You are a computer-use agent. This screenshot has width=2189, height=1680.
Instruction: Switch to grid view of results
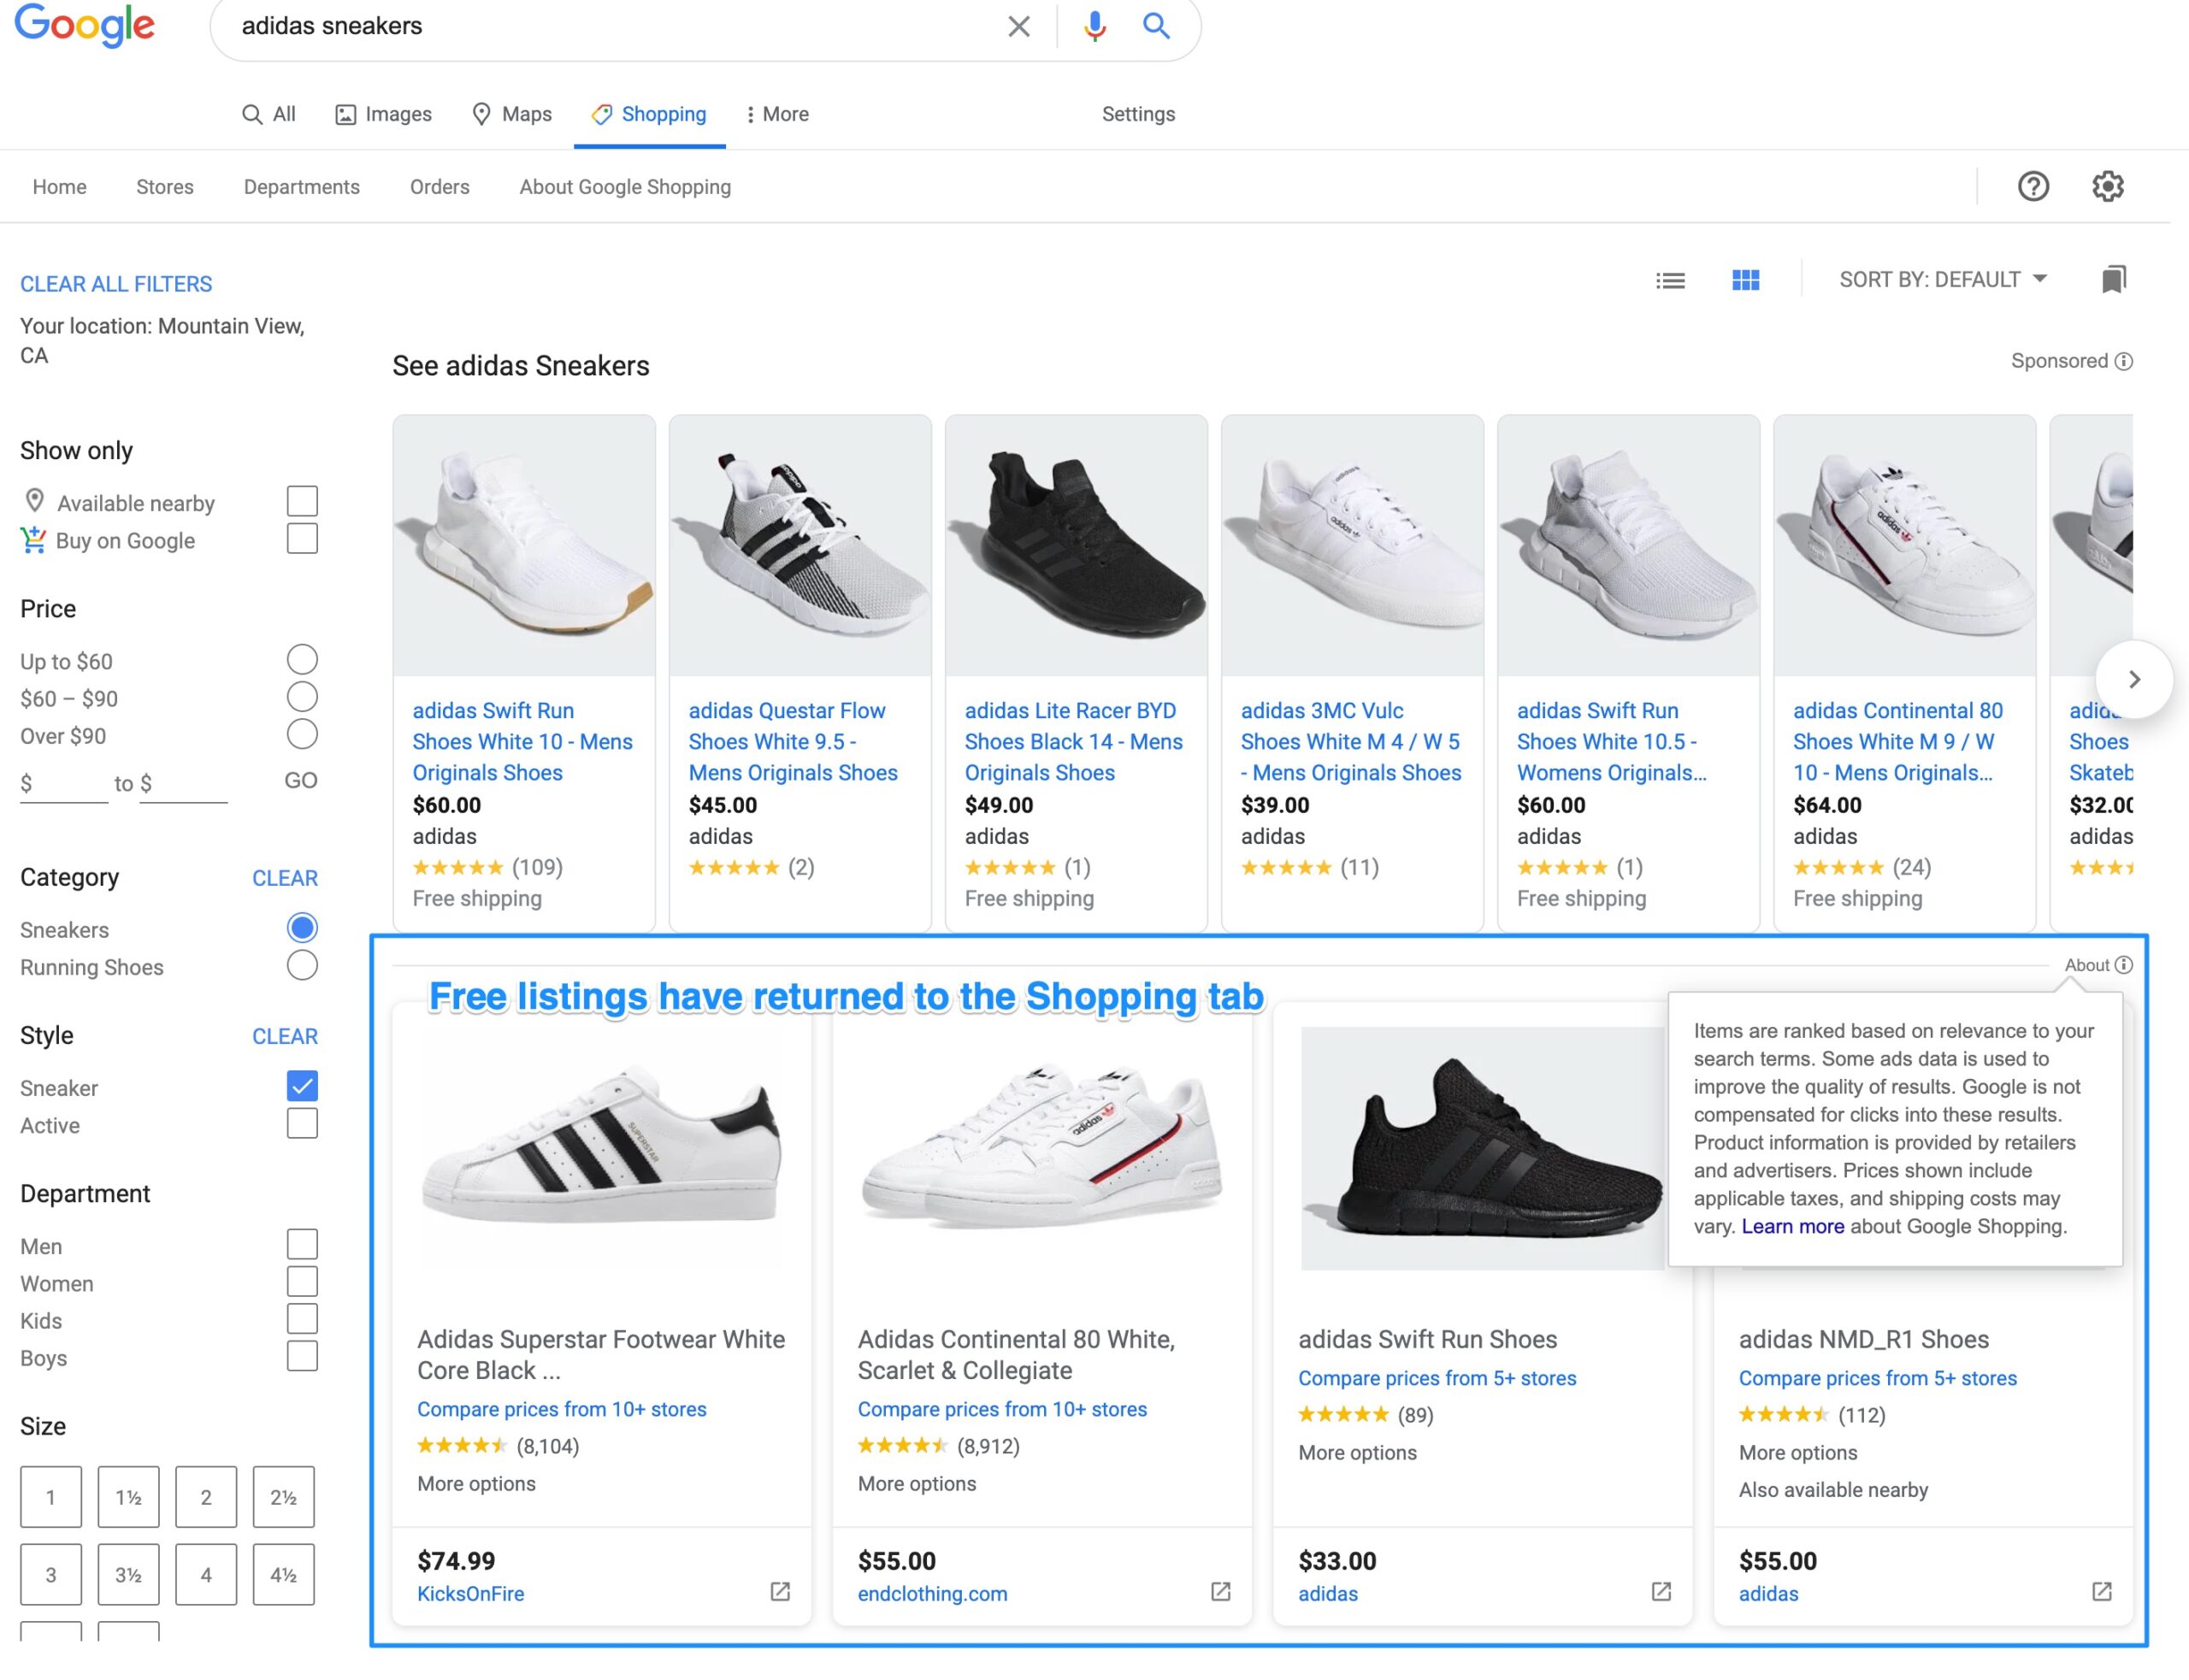(1746, 280)
